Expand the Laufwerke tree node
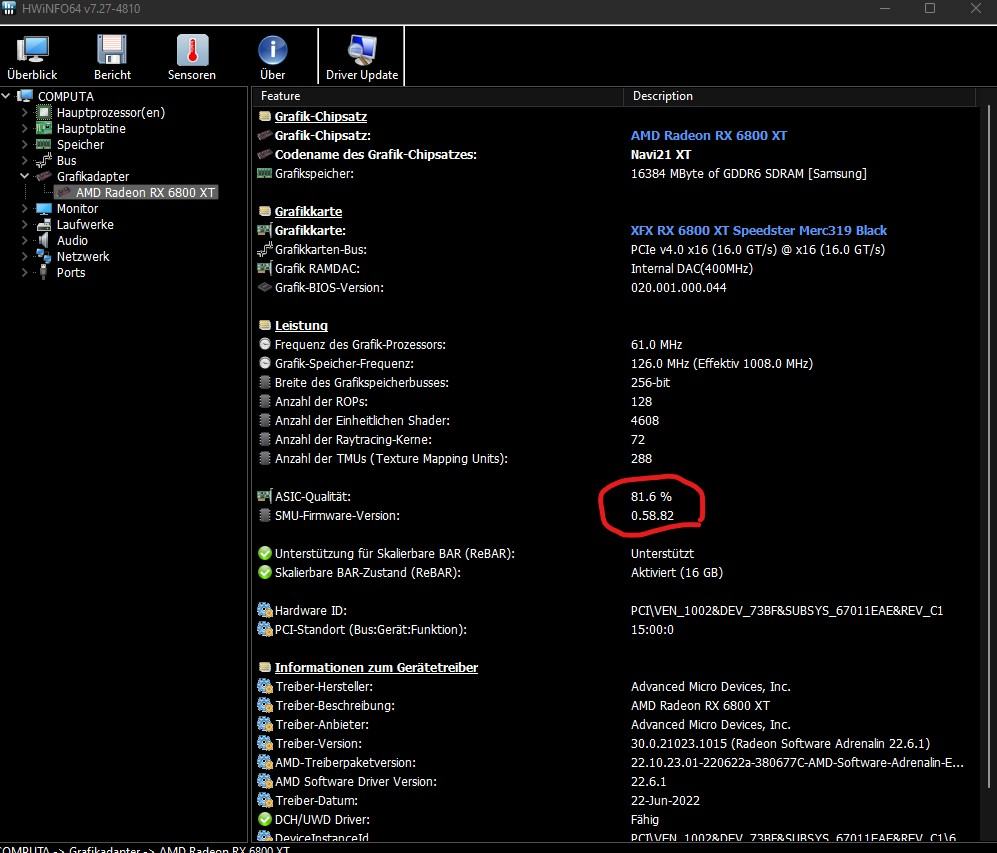997x853 pixels. (25, 224)
